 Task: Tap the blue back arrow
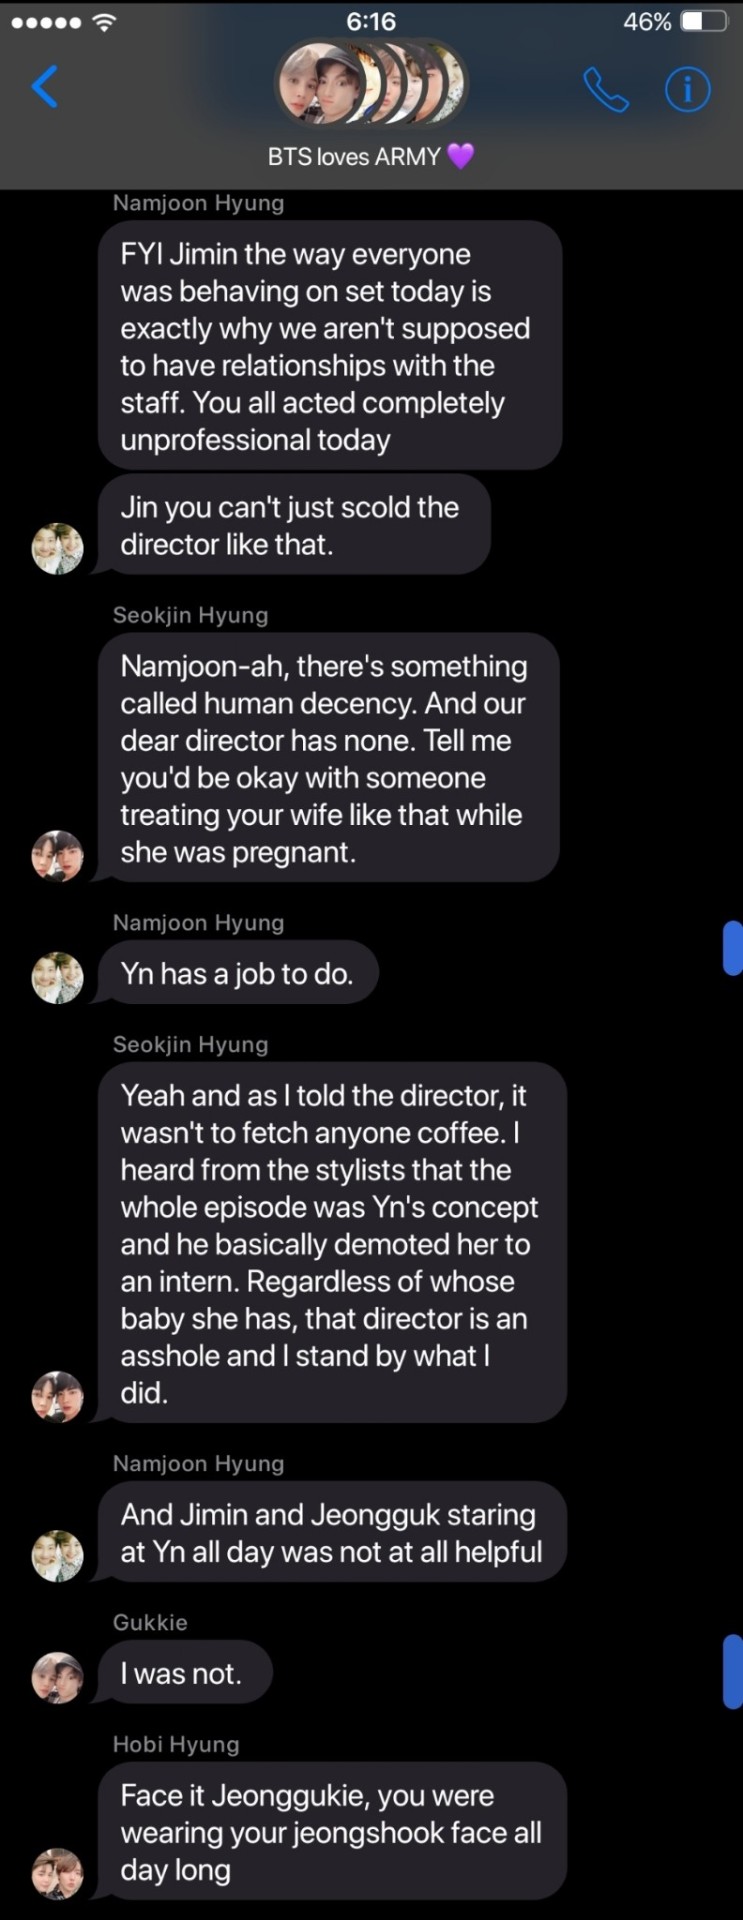(x=45, y=87)
